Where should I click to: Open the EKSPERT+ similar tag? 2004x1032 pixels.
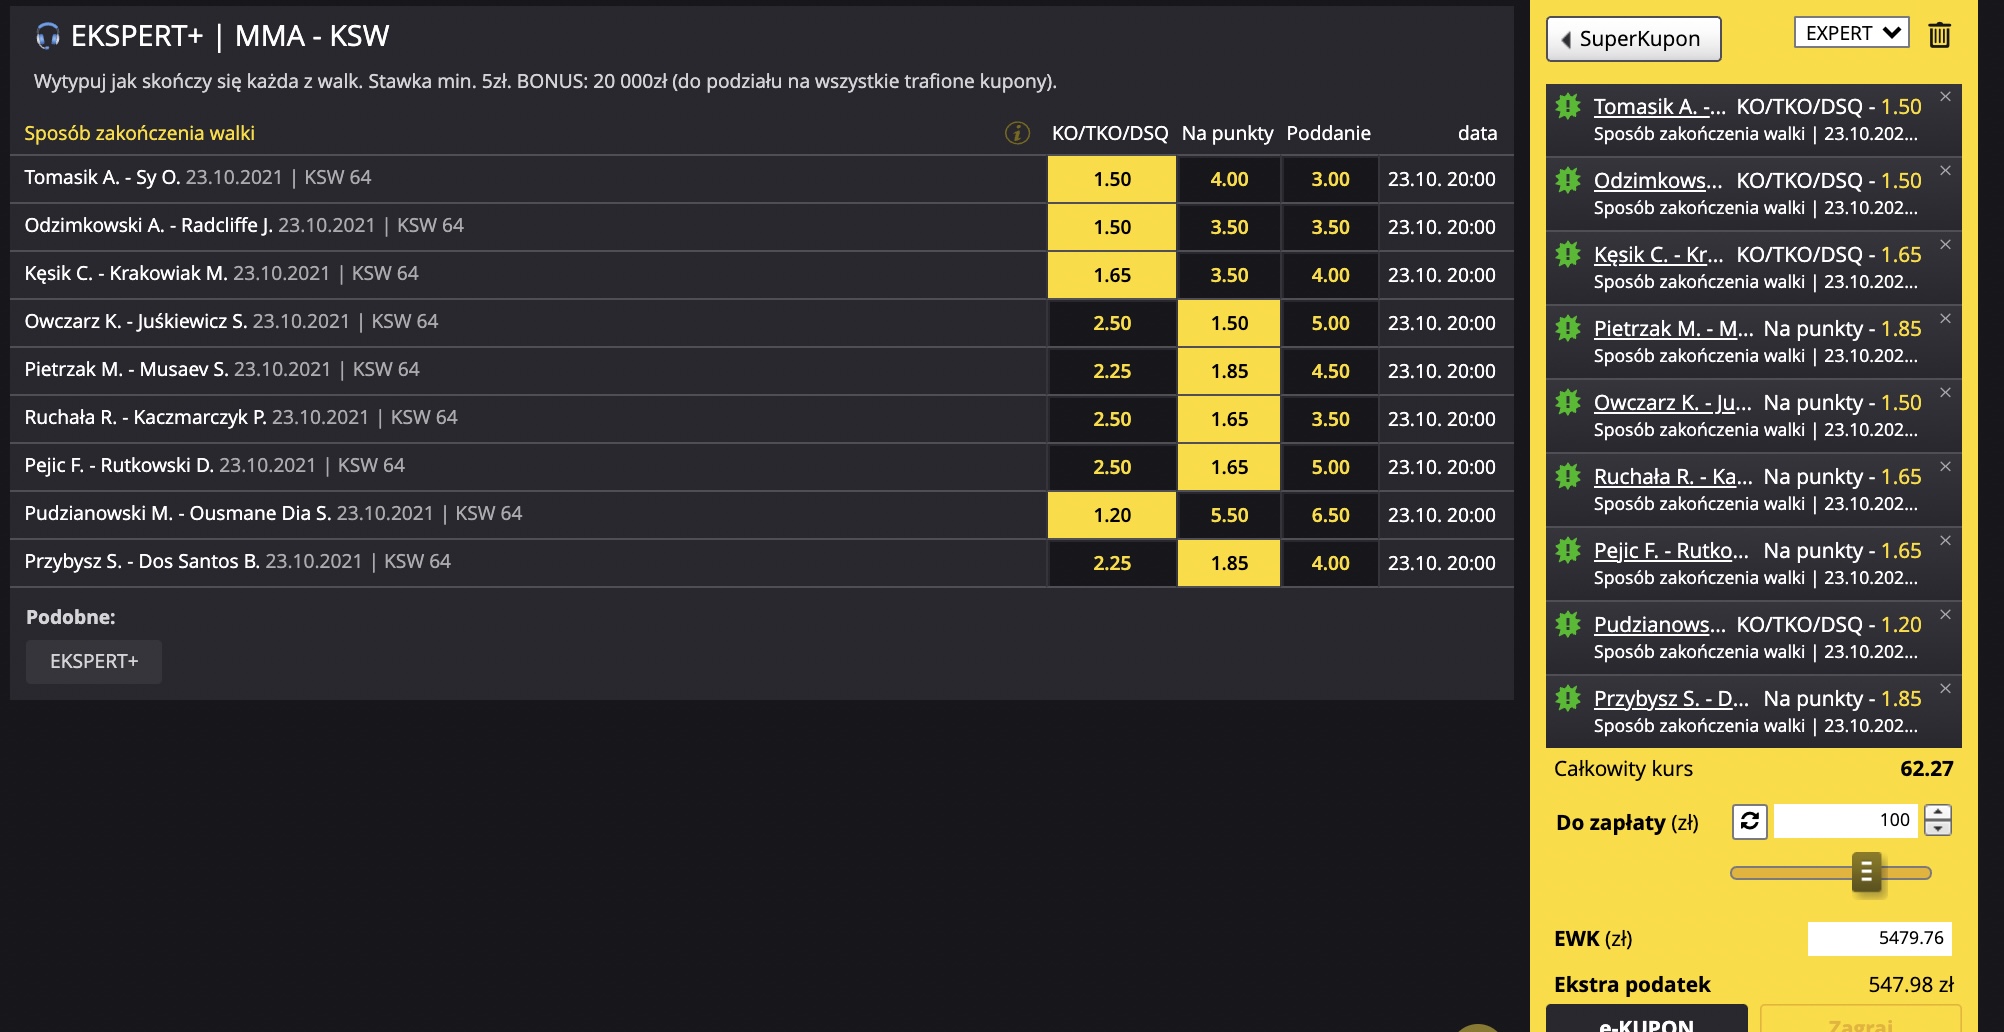point(94,662)
